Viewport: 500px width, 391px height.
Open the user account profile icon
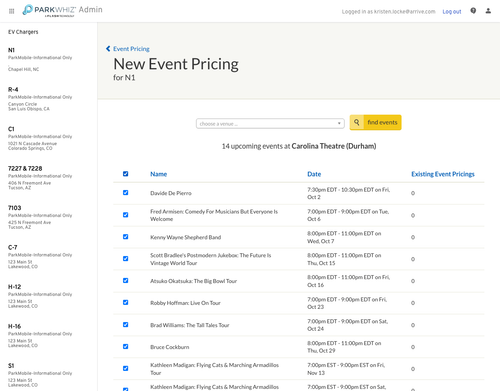(488, 11)
